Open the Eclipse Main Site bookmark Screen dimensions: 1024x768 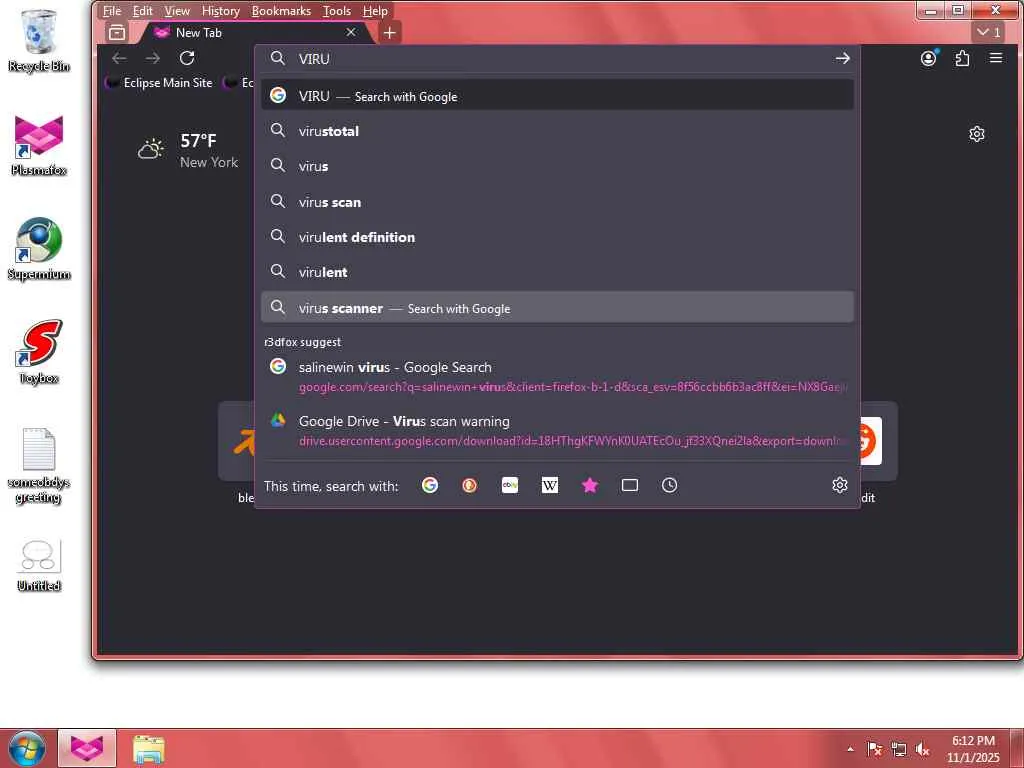click(x=161, y=83)
